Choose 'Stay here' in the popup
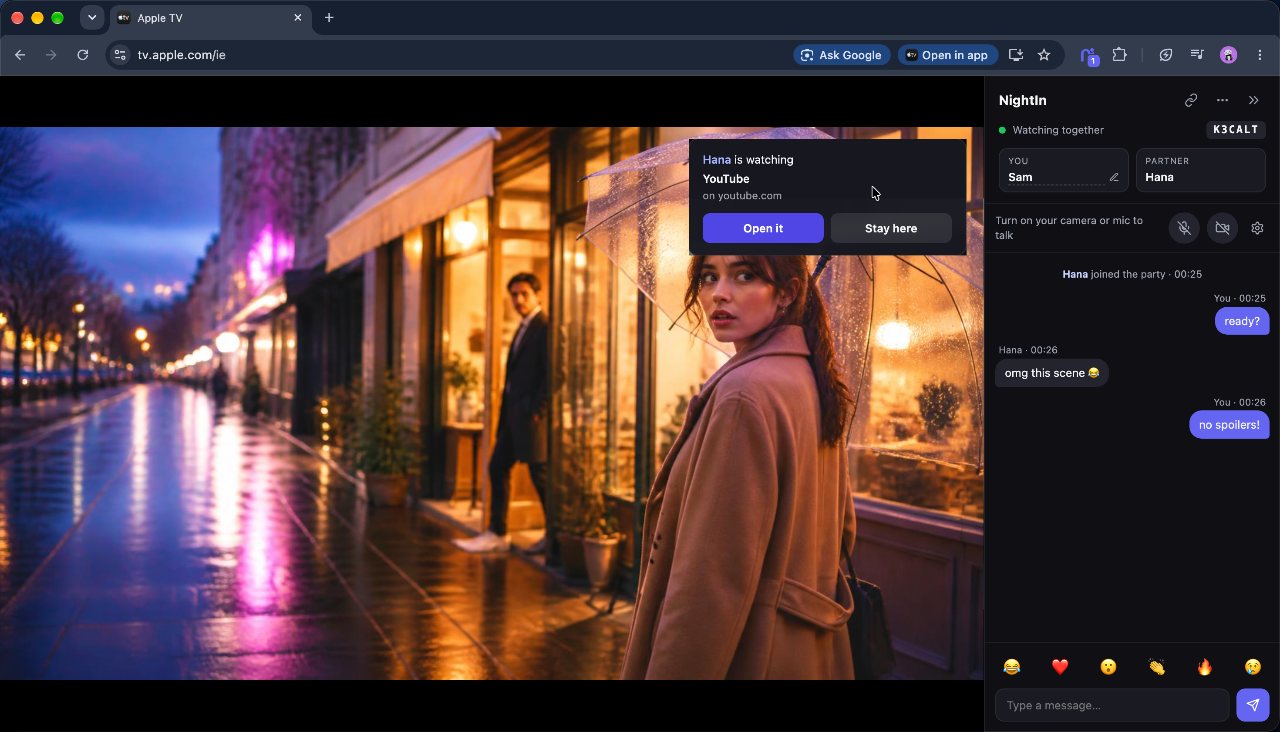Image resolution: width=1280 pixels, height=732 pixels. coord(891,228)
